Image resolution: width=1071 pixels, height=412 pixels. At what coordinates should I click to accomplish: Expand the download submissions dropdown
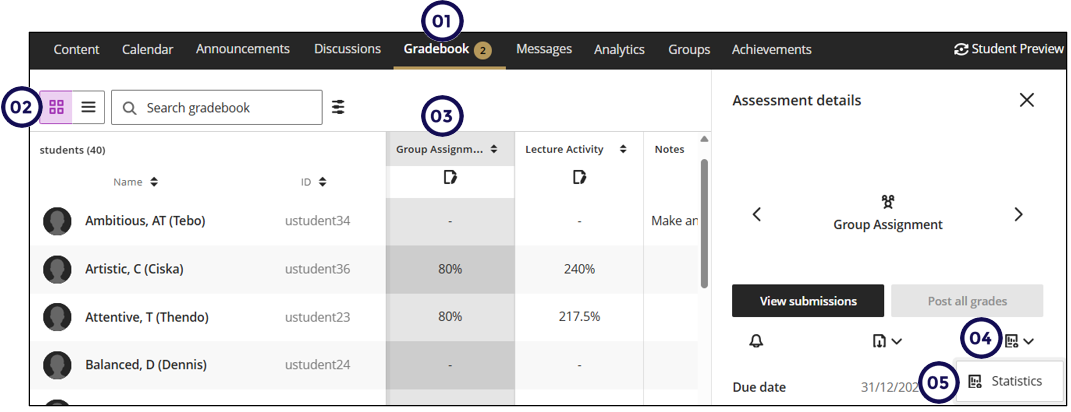[x=887, y=341]
